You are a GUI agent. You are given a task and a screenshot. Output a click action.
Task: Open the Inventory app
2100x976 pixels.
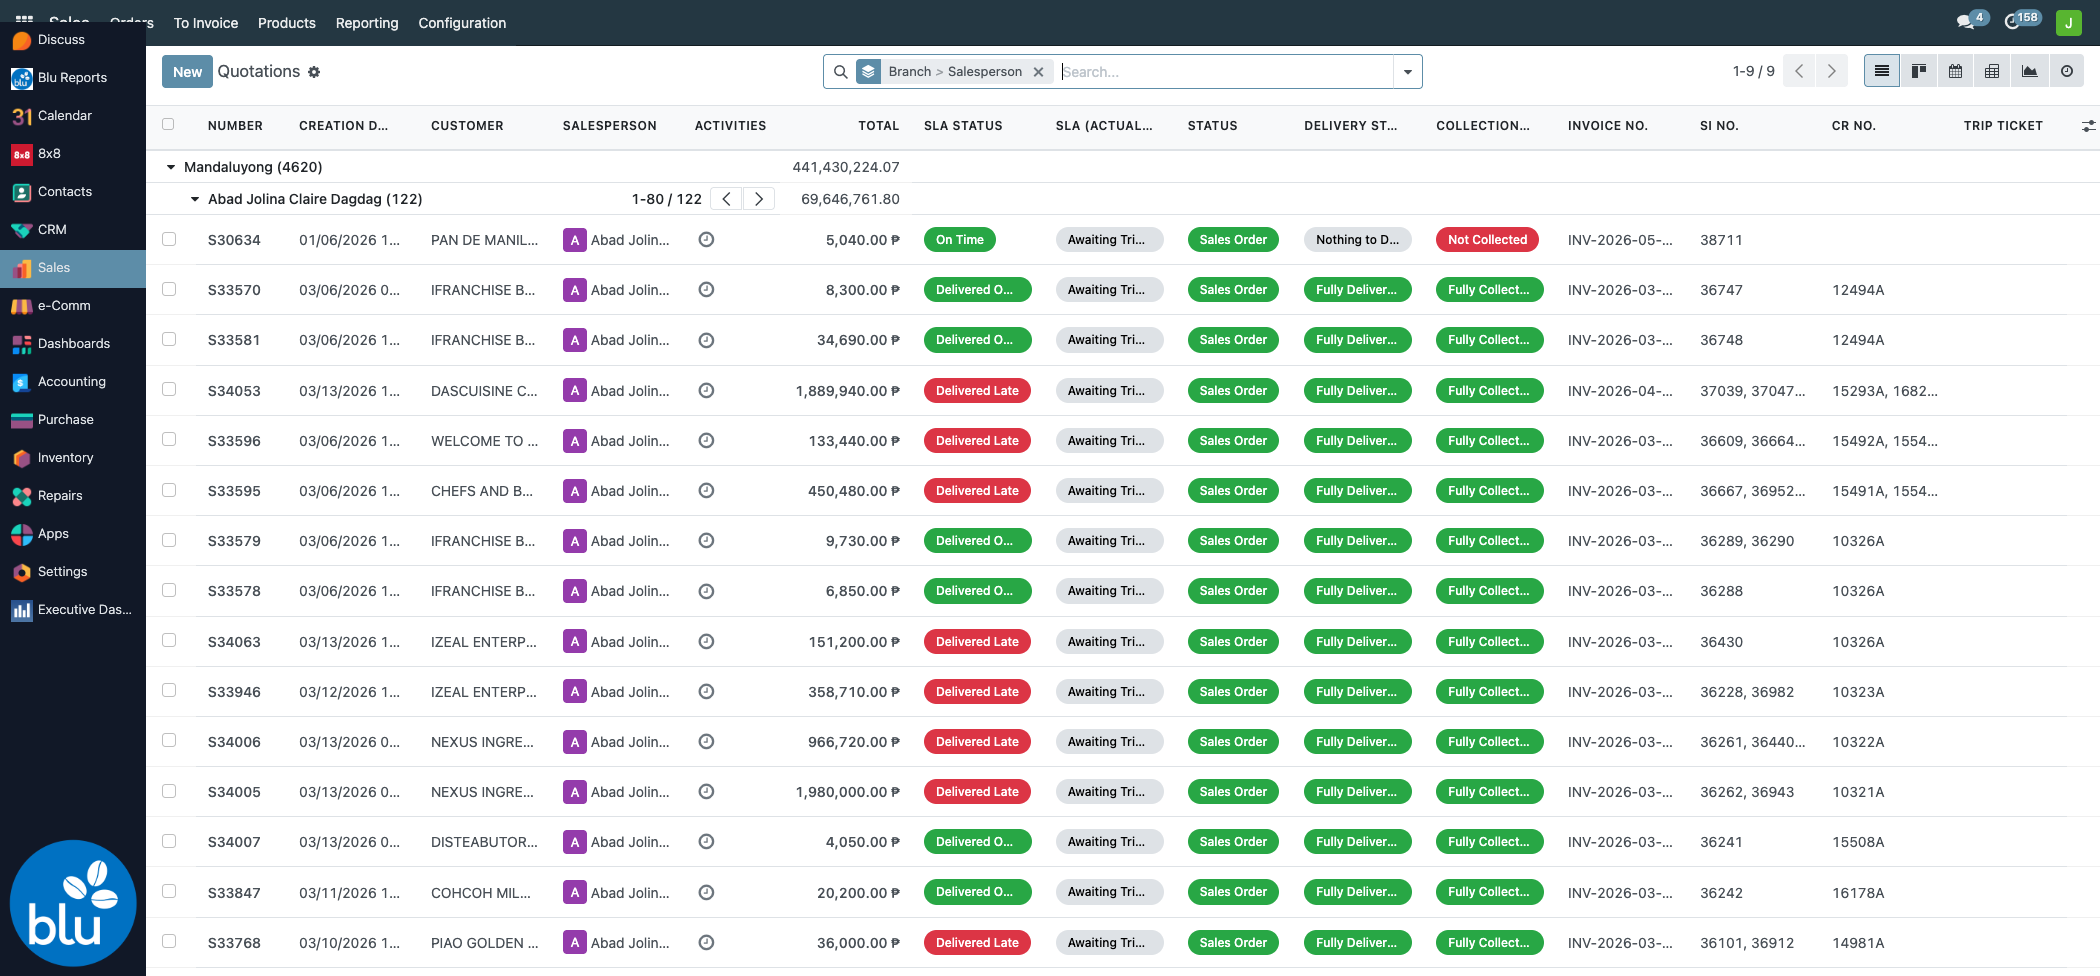click(x=73, y=458)
